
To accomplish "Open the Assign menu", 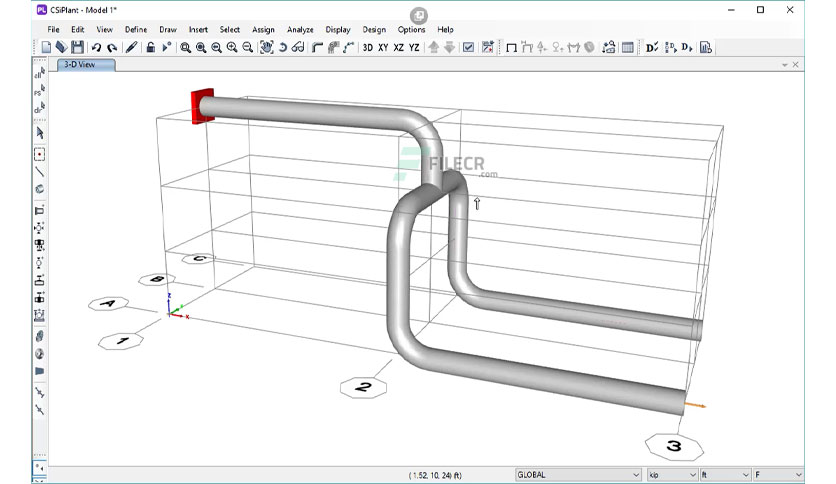I will point(263,29).
